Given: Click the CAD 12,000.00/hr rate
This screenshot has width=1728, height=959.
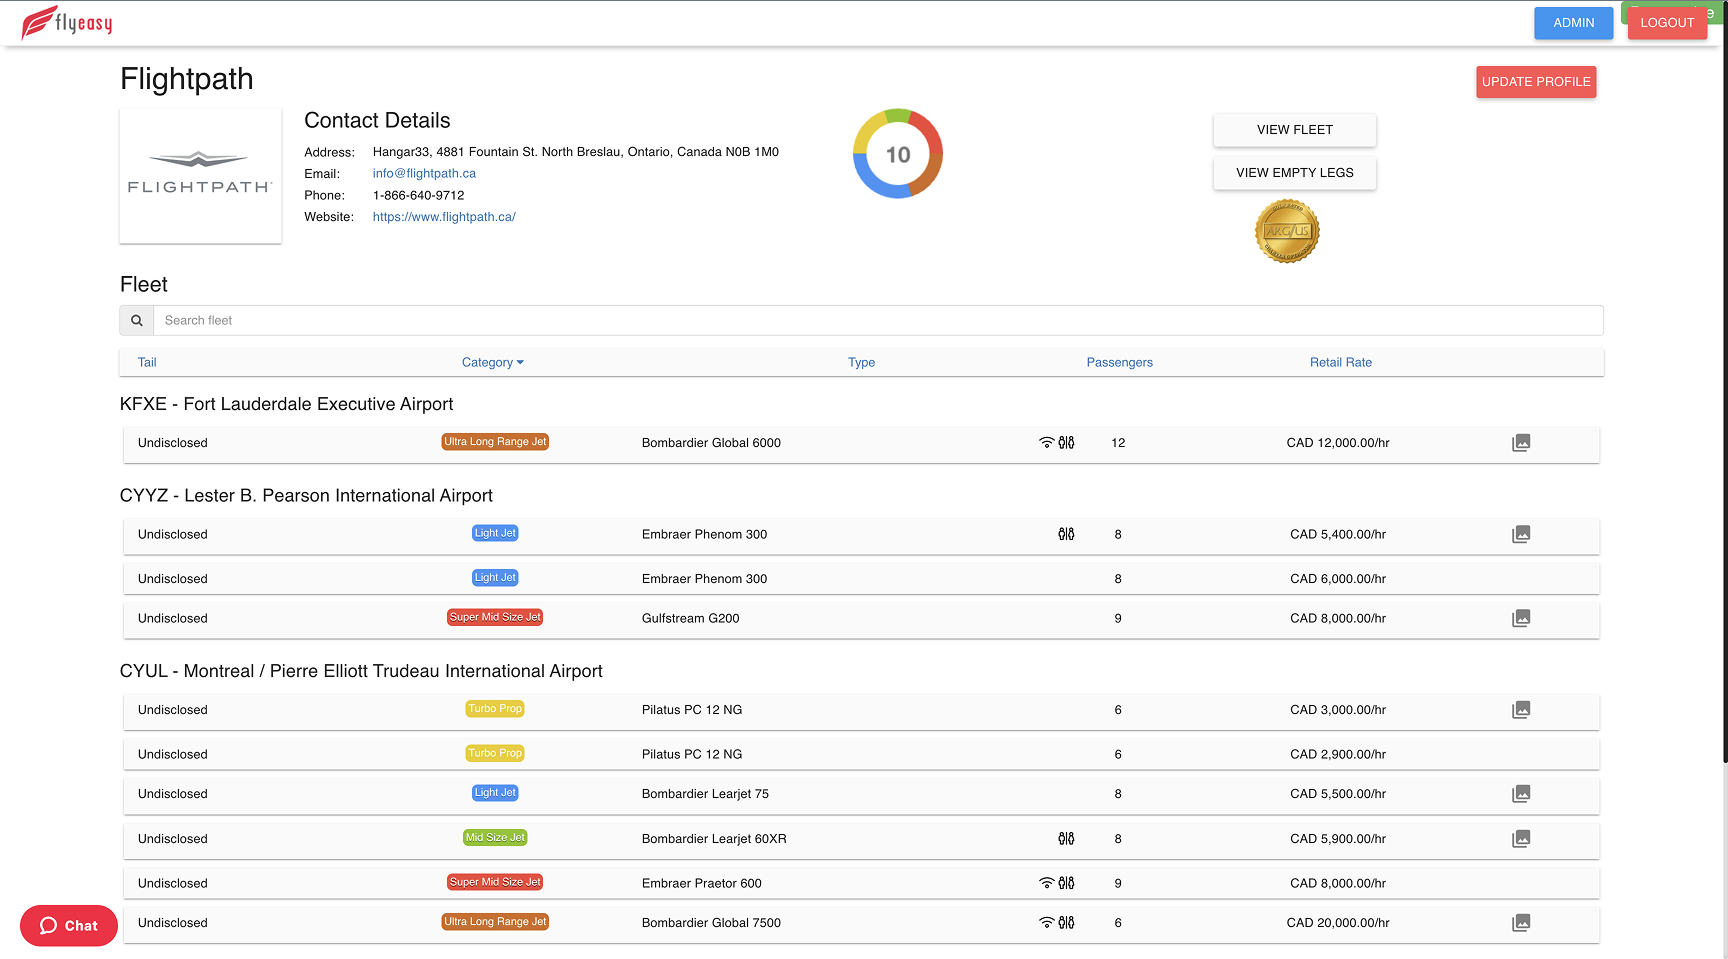Looking at the screenshot, I should tap(1338, 443).
